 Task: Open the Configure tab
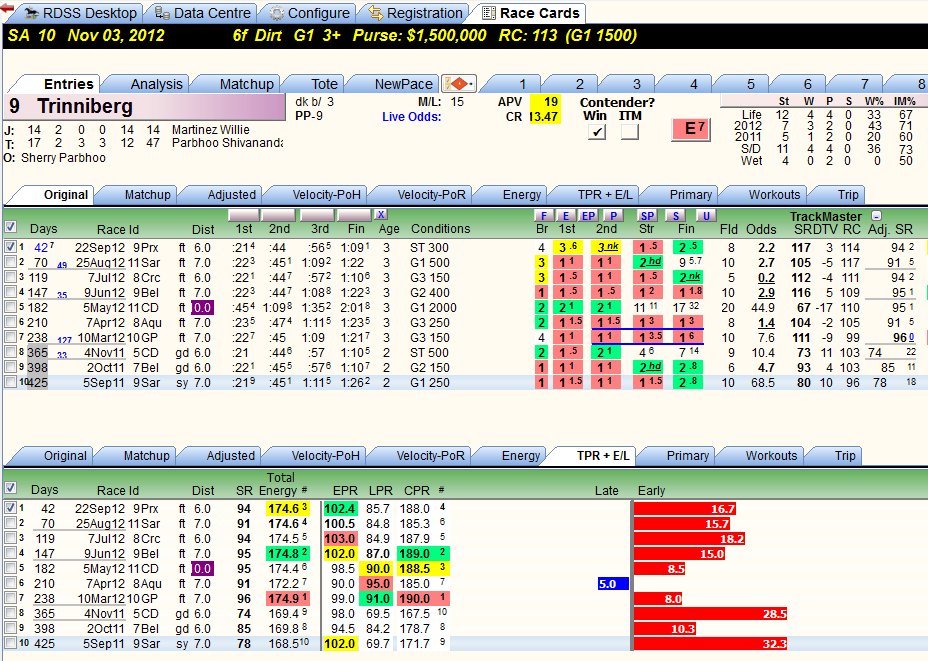coord(310,13)
